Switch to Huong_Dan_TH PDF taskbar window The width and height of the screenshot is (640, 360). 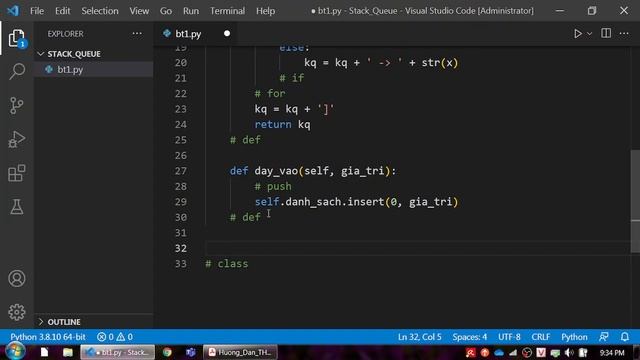coord(240,352)
